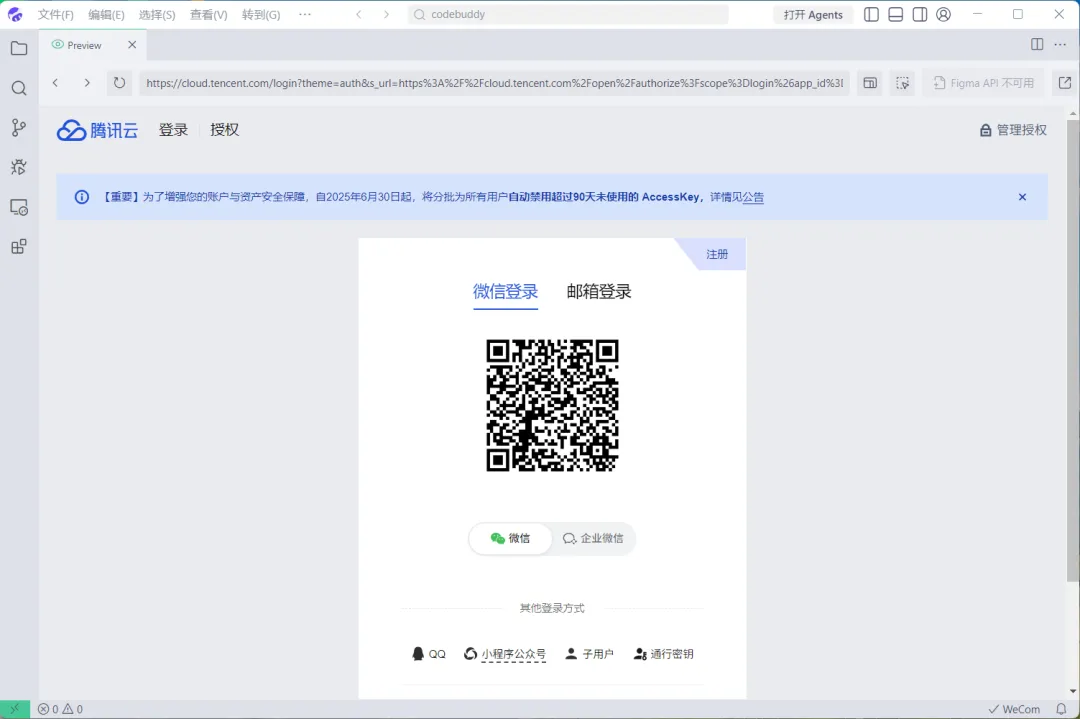Viewport: 1080px width, 719px height.
Task: Open the errors and warnings status item
Action: (x=61, y=709)
